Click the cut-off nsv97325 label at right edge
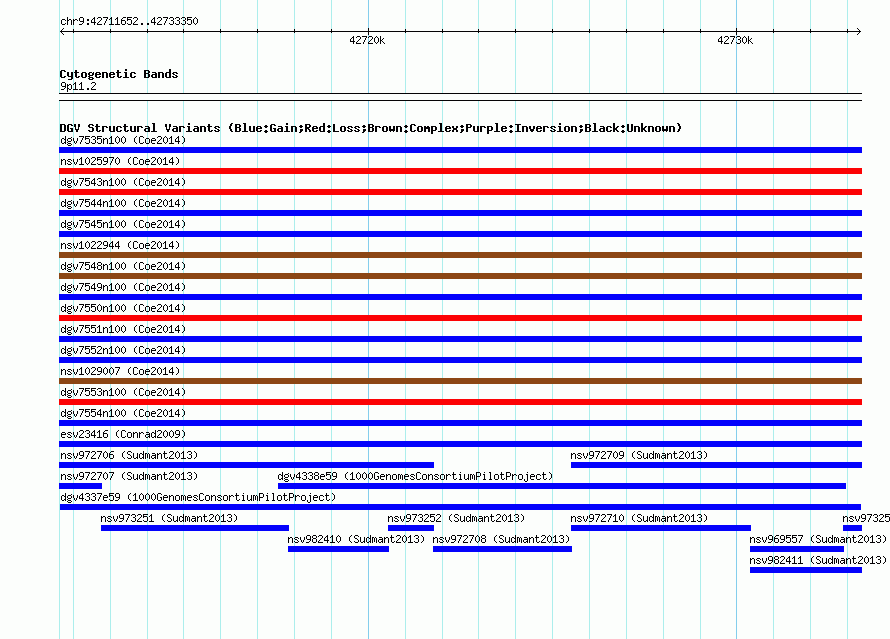This screenshot has height=639, width=890. [866, 518]
